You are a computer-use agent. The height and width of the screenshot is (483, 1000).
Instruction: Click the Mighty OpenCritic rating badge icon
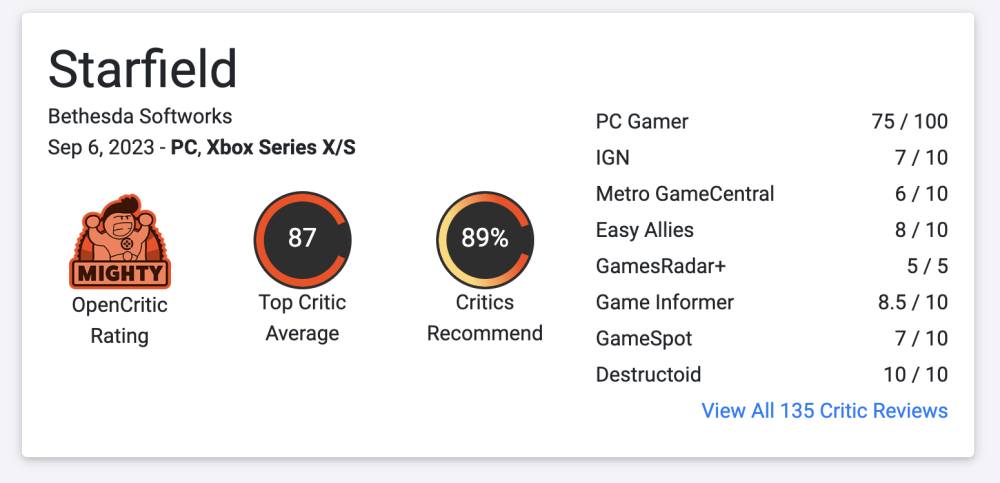[x=119, y=241]
